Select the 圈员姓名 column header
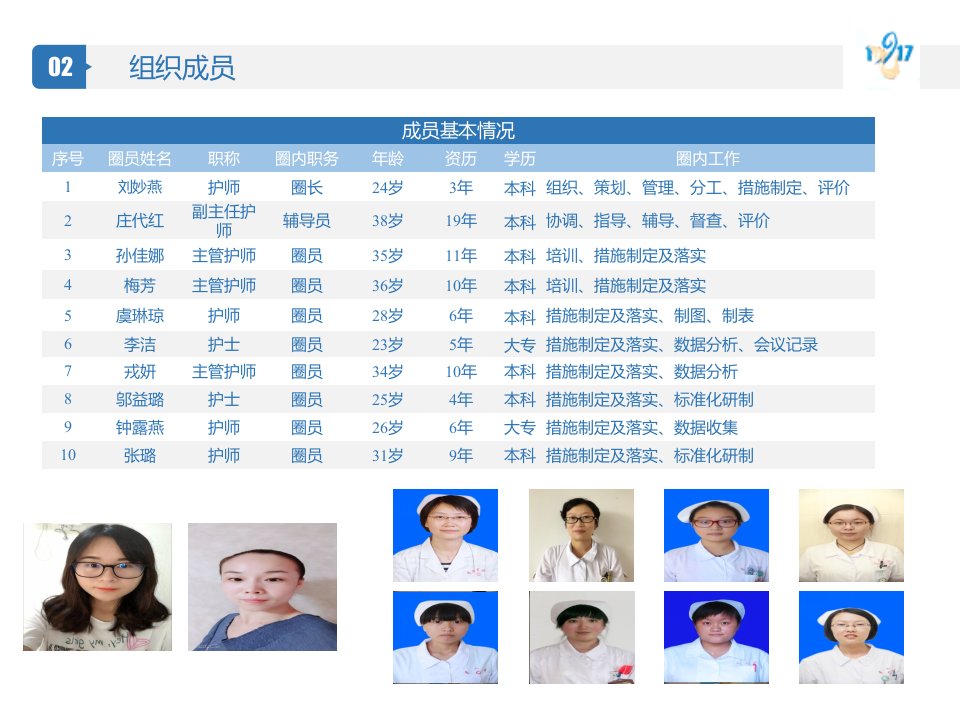 click(x=140, y=159)
